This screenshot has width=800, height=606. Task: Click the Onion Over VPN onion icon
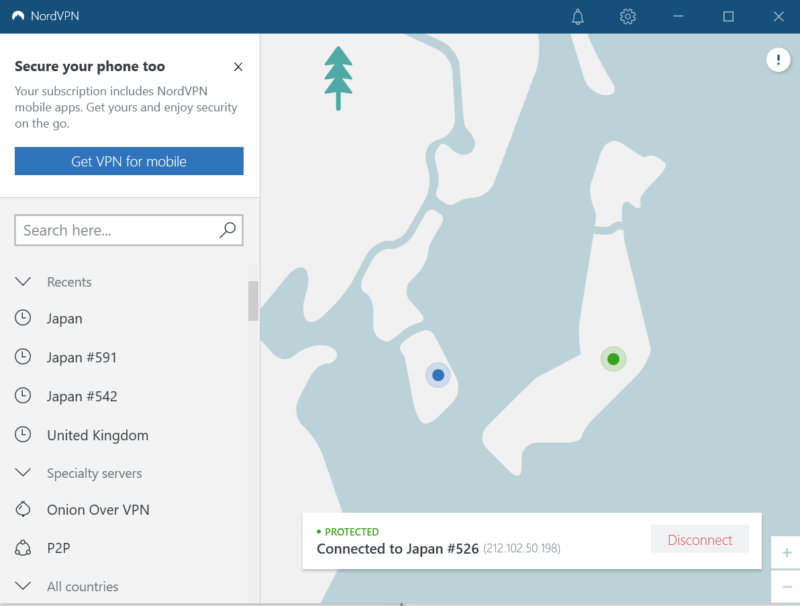pyautogui.click(x=23, y=509)
